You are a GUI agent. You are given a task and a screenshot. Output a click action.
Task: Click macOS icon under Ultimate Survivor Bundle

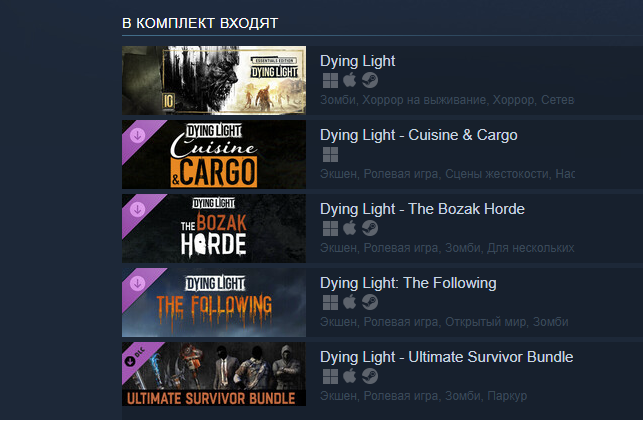coord(349,376)
